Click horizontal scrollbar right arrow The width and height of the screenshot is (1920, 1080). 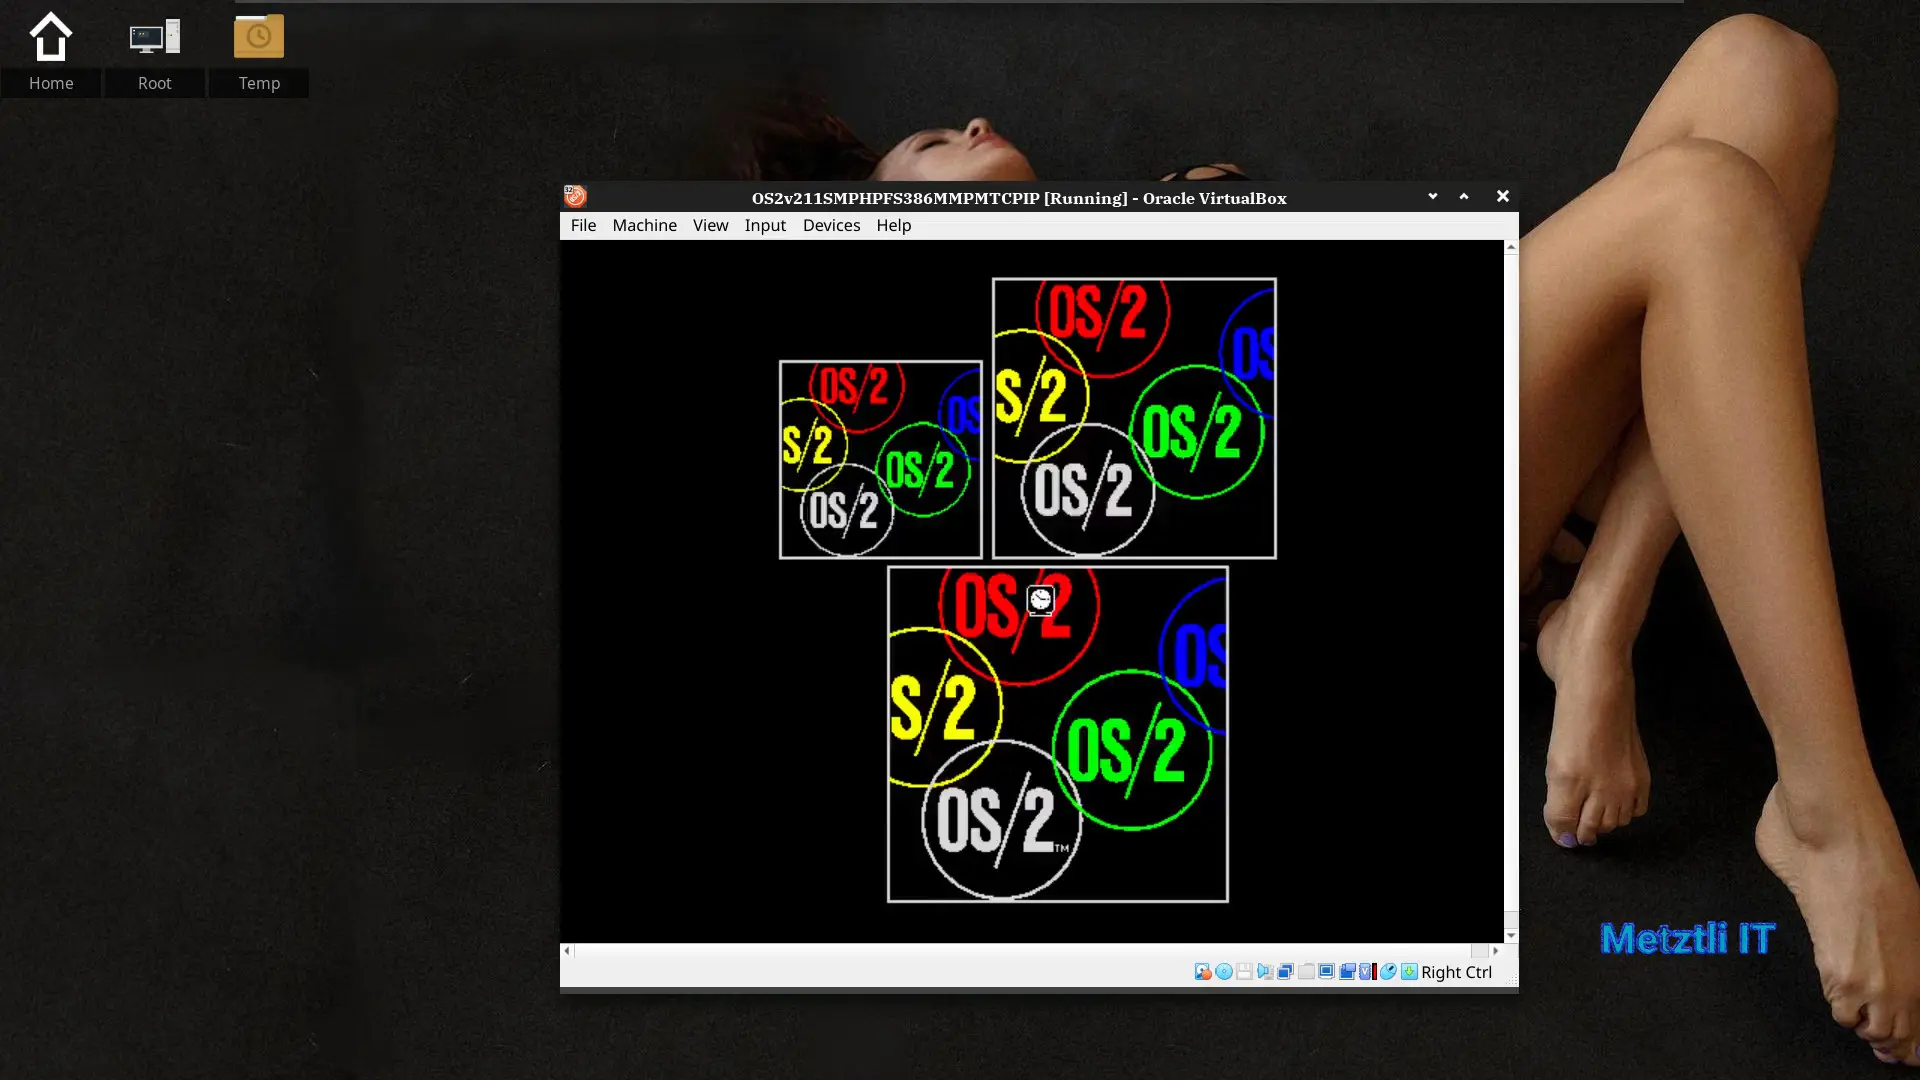1496,951
